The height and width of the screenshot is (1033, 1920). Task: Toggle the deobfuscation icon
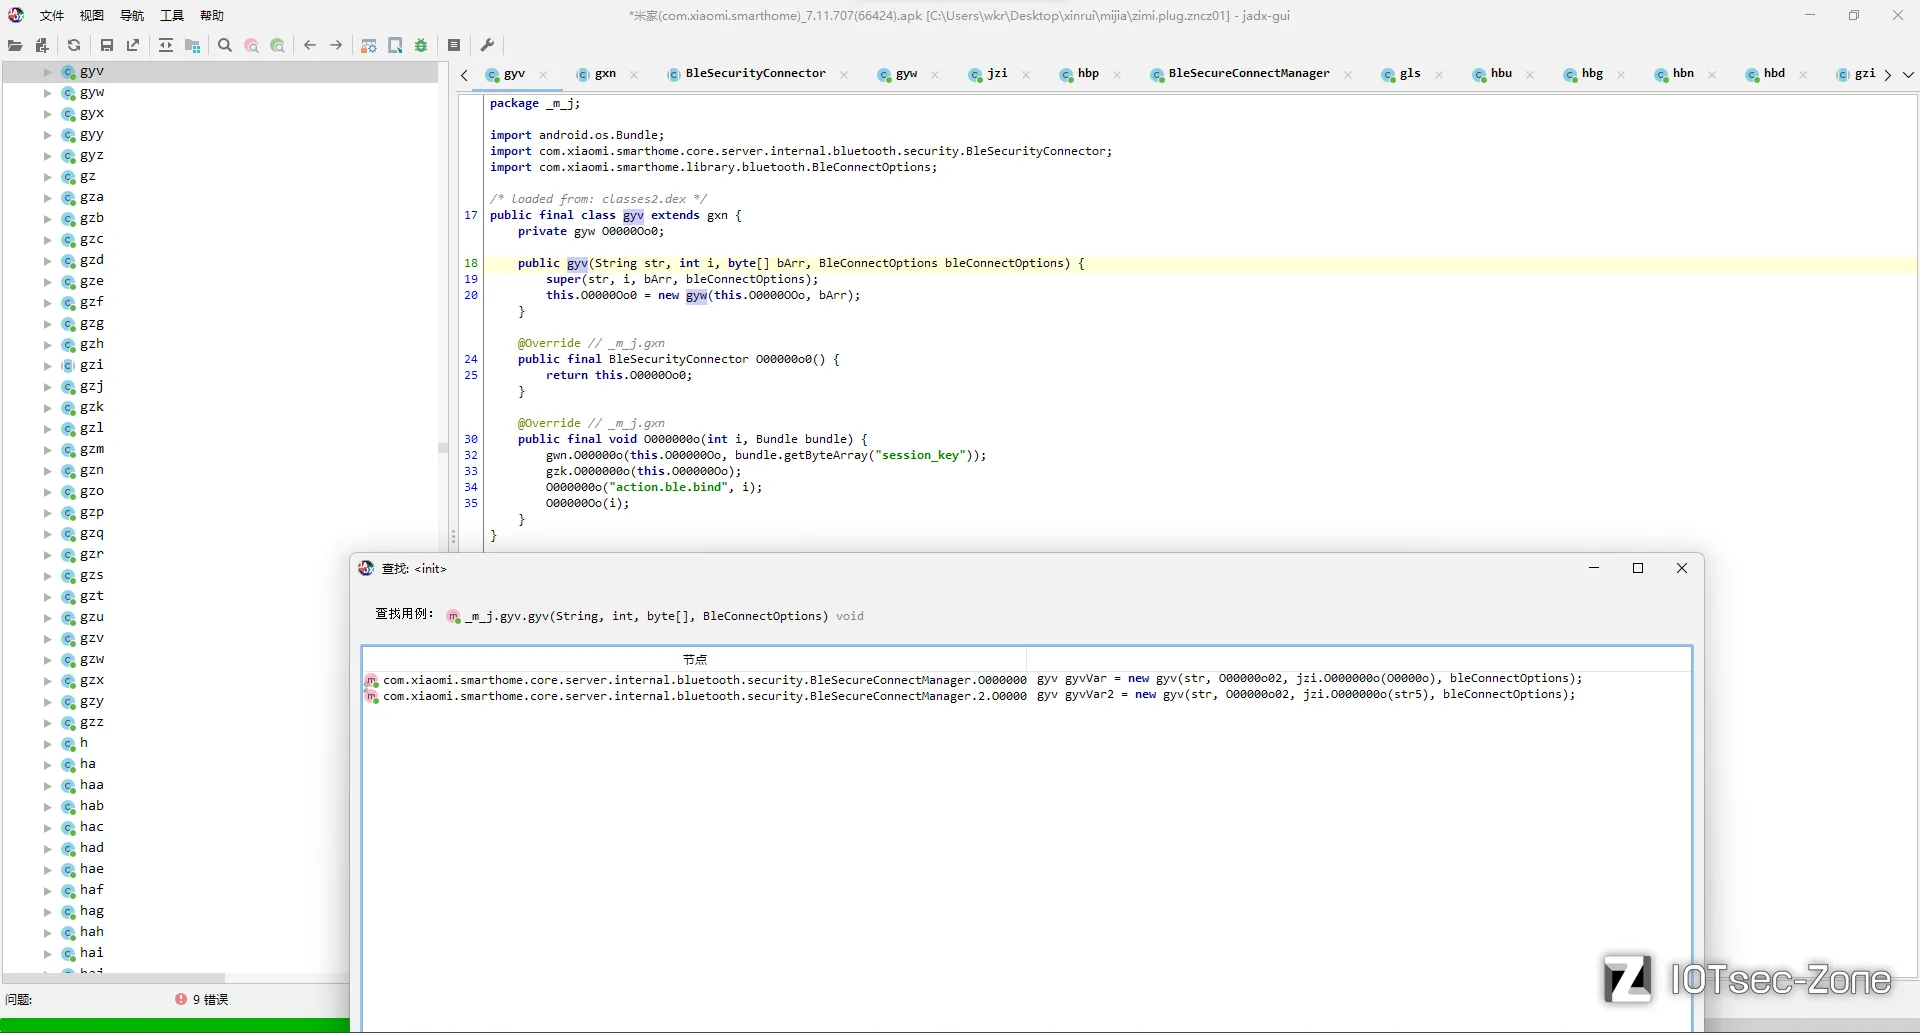pos(369,45)
